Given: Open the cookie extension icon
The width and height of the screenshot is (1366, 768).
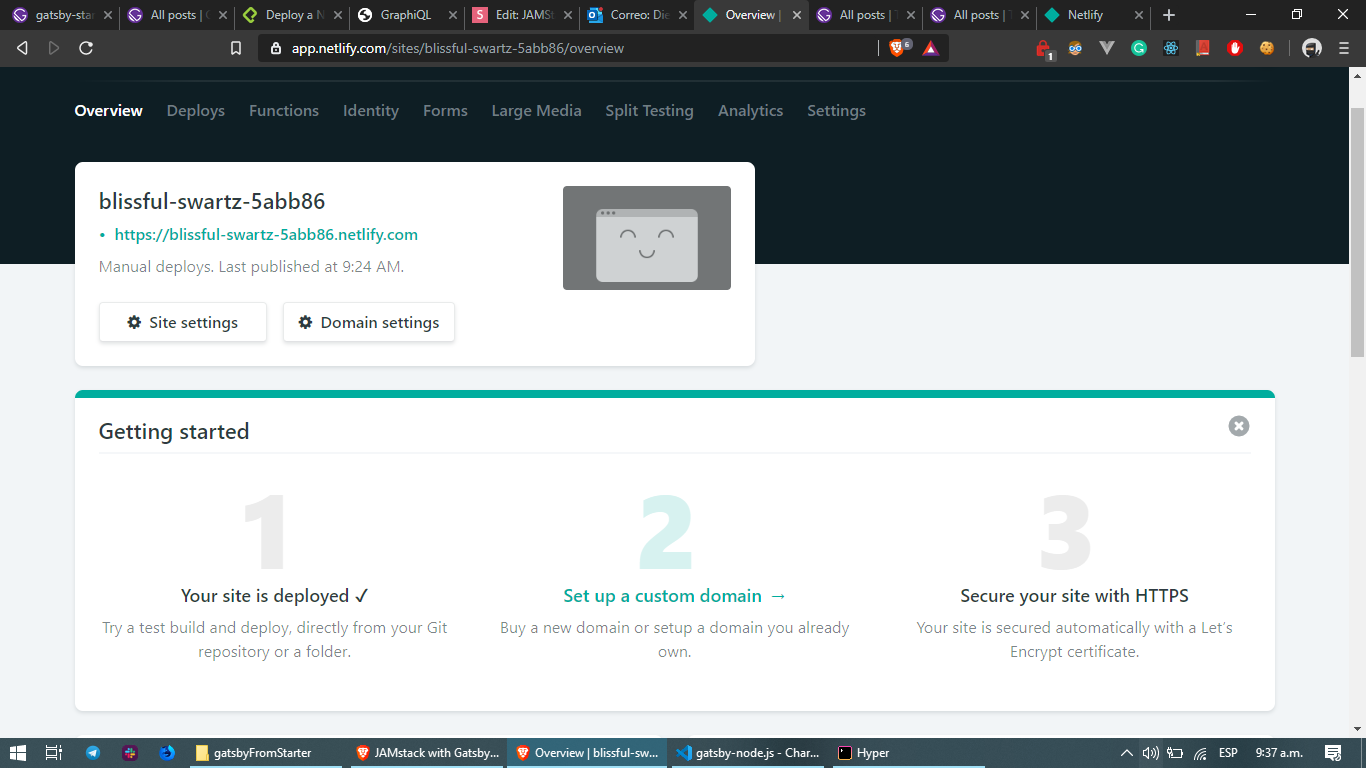Looking at the screenshot, I should [1267, 48].
